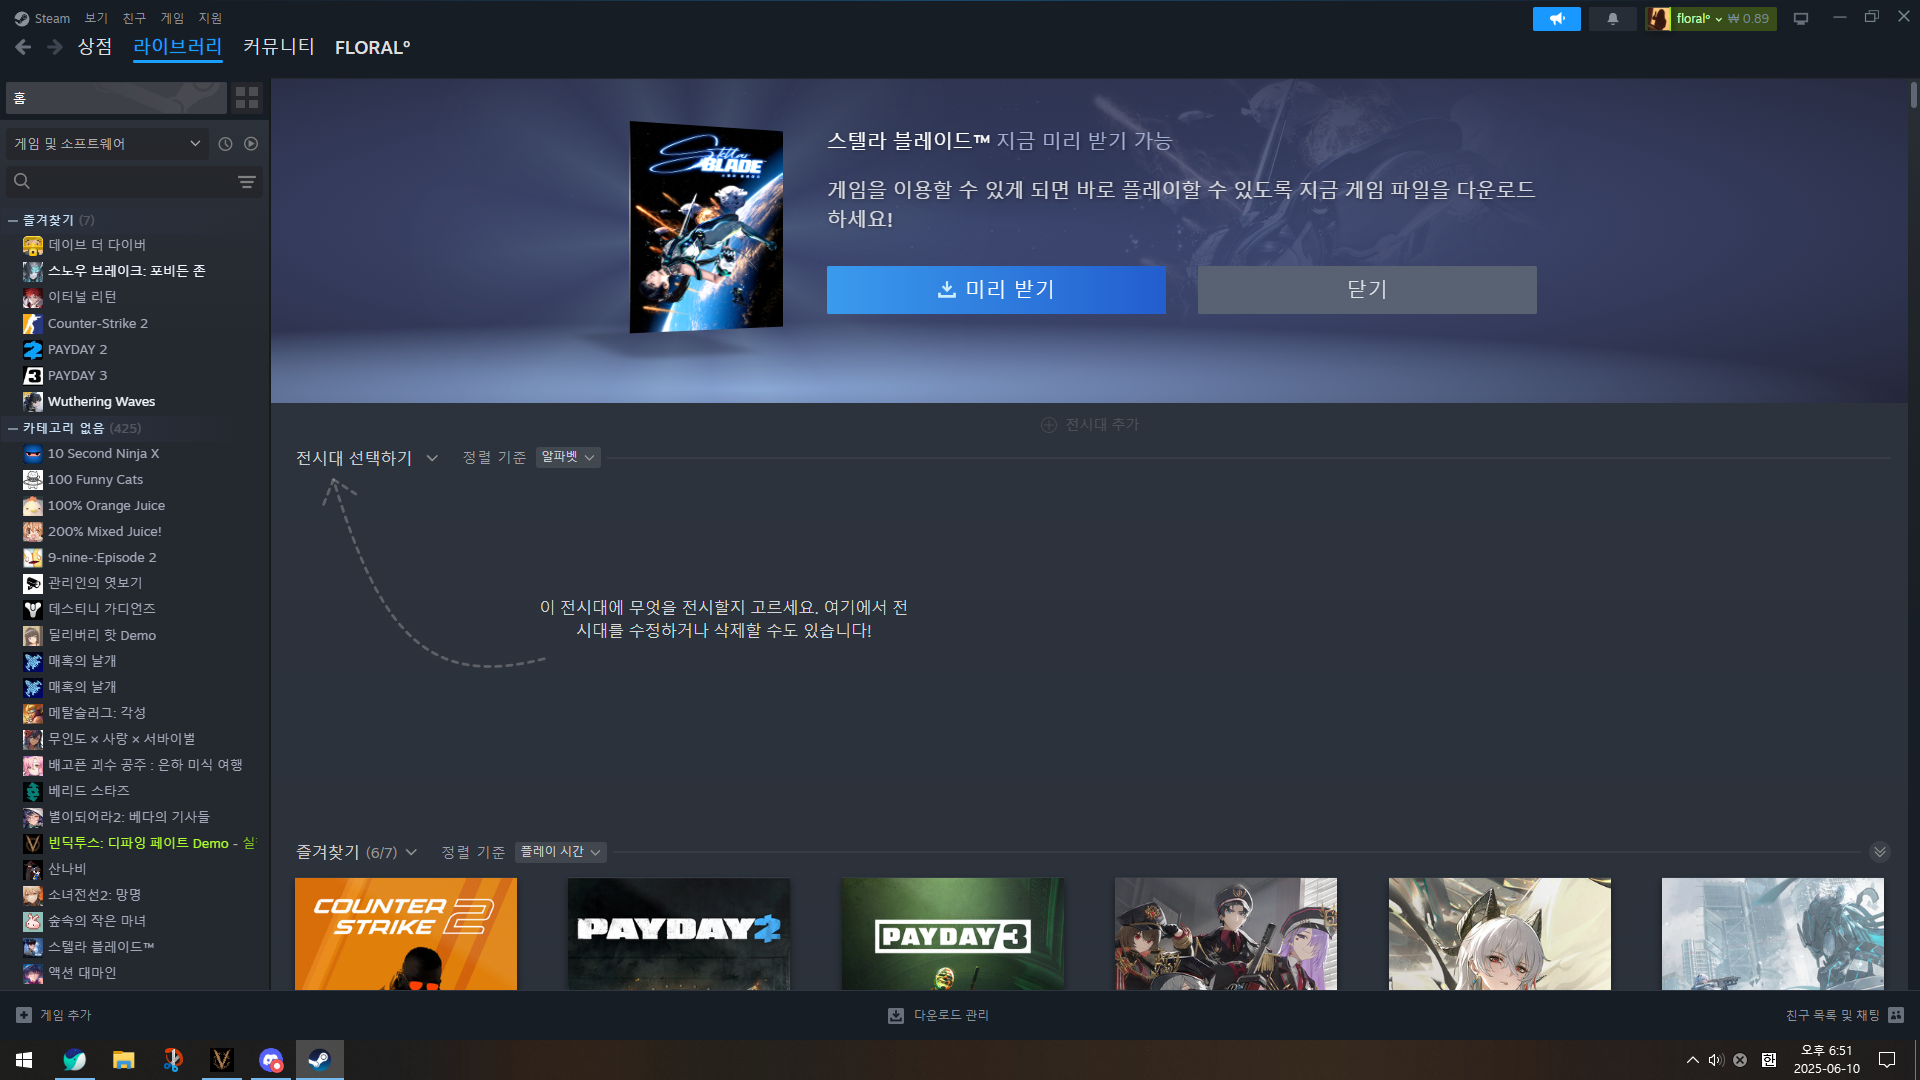Select PAYDAY 2 icon in sidebar
1920x1080 pixels.
[33, 350]
